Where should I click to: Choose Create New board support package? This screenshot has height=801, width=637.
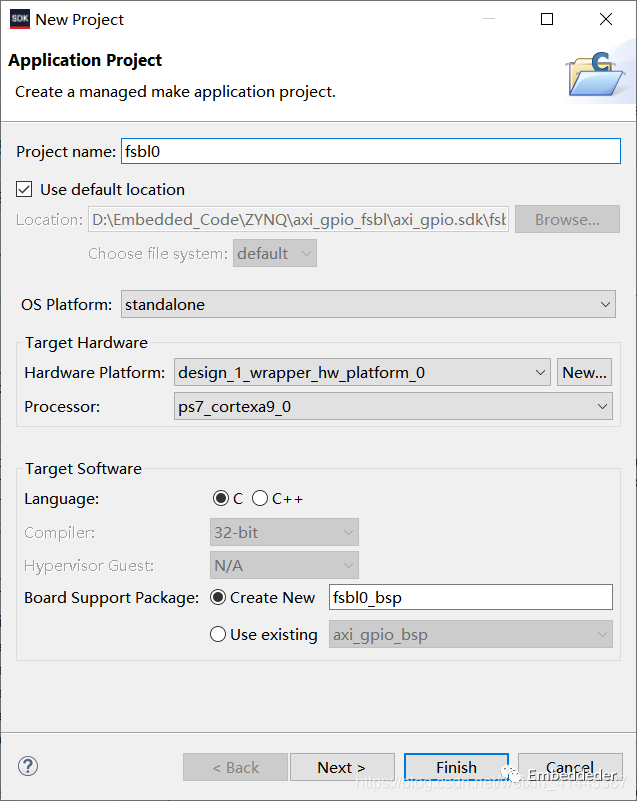pos(218,597)
